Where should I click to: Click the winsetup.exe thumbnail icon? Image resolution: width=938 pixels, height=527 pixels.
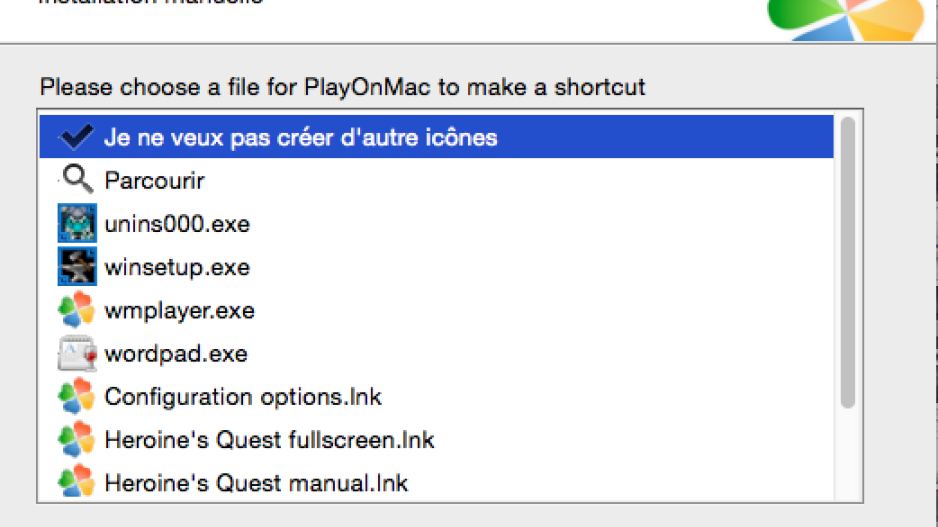(77, 266)
